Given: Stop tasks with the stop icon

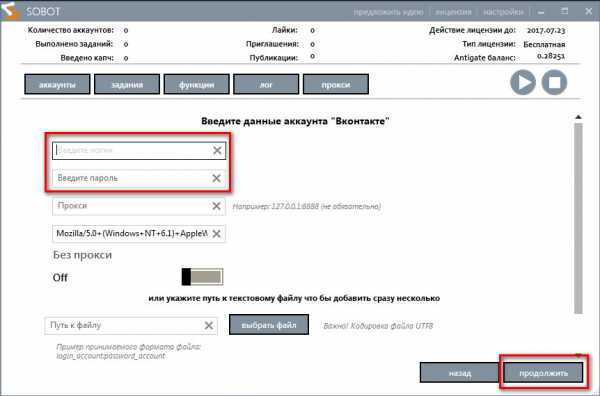Looking at the screenshot, I should coord(554,83).
